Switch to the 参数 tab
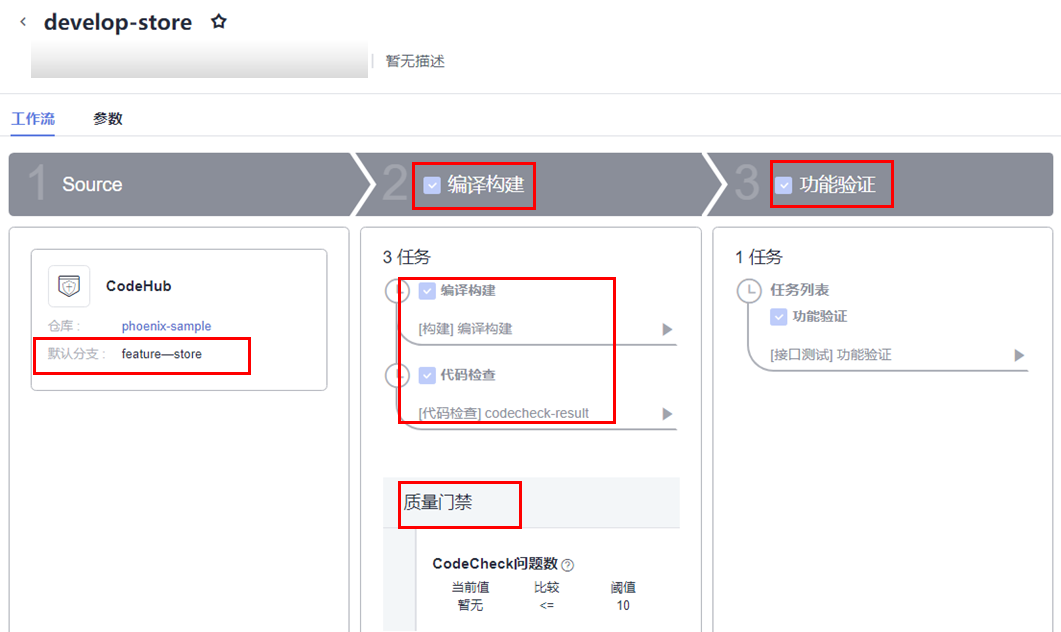Screen dimensions: 1061x632 108,118
